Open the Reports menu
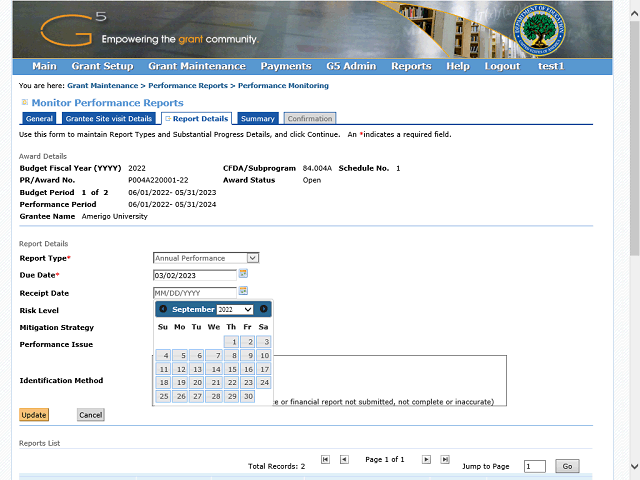 coord(411,66)
